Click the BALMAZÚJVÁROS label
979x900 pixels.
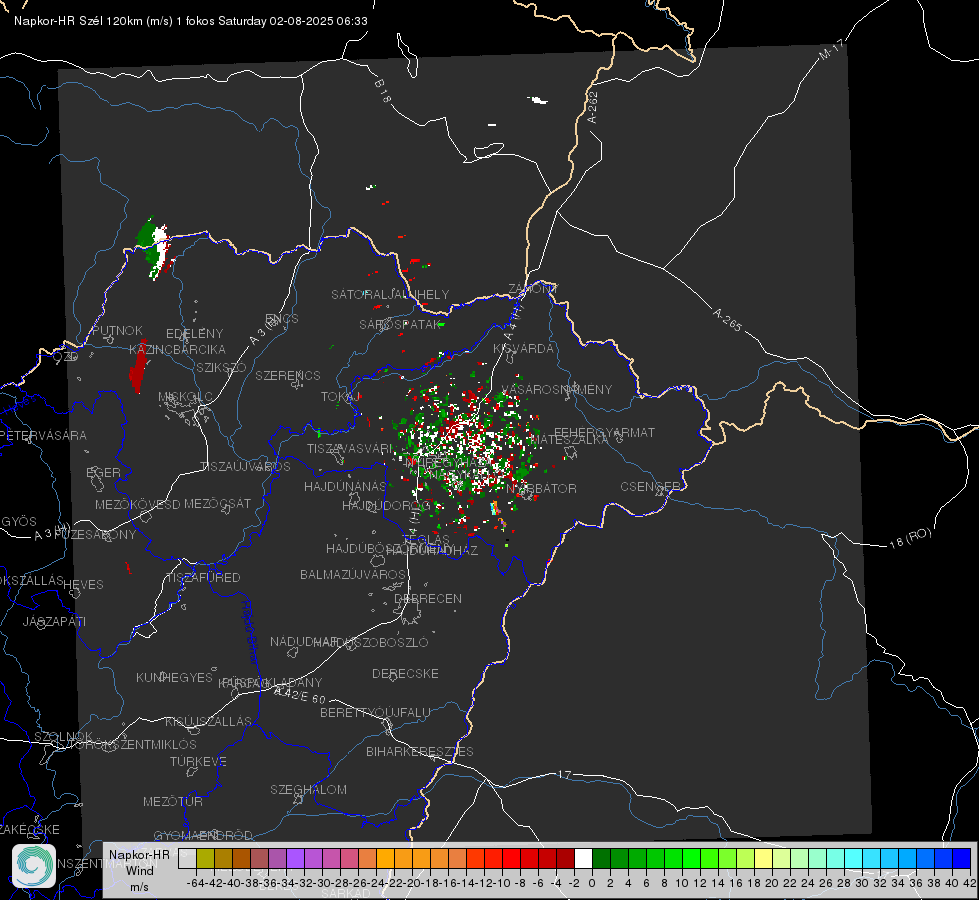(353, 574)
